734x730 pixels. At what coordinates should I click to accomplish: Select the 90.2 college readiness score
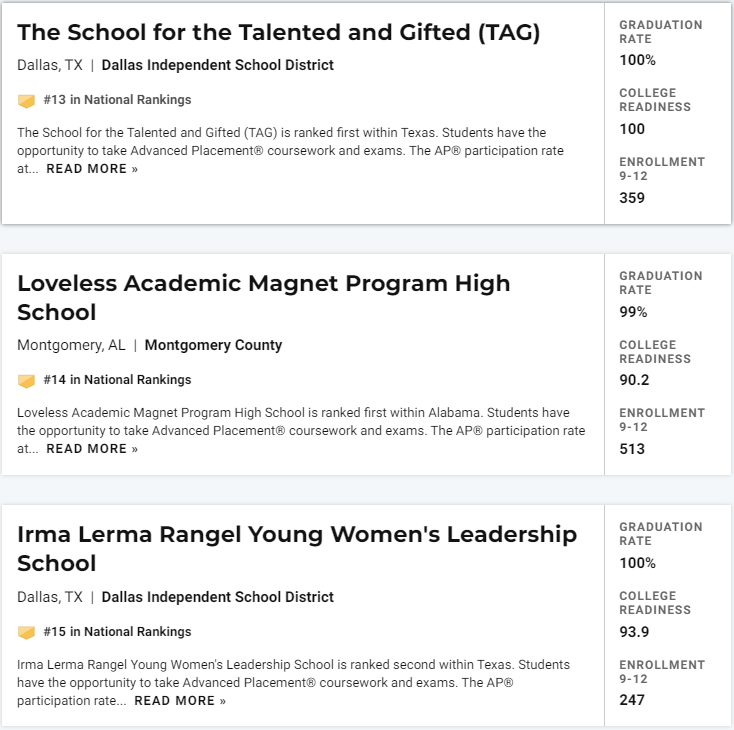tap(634, 380)
